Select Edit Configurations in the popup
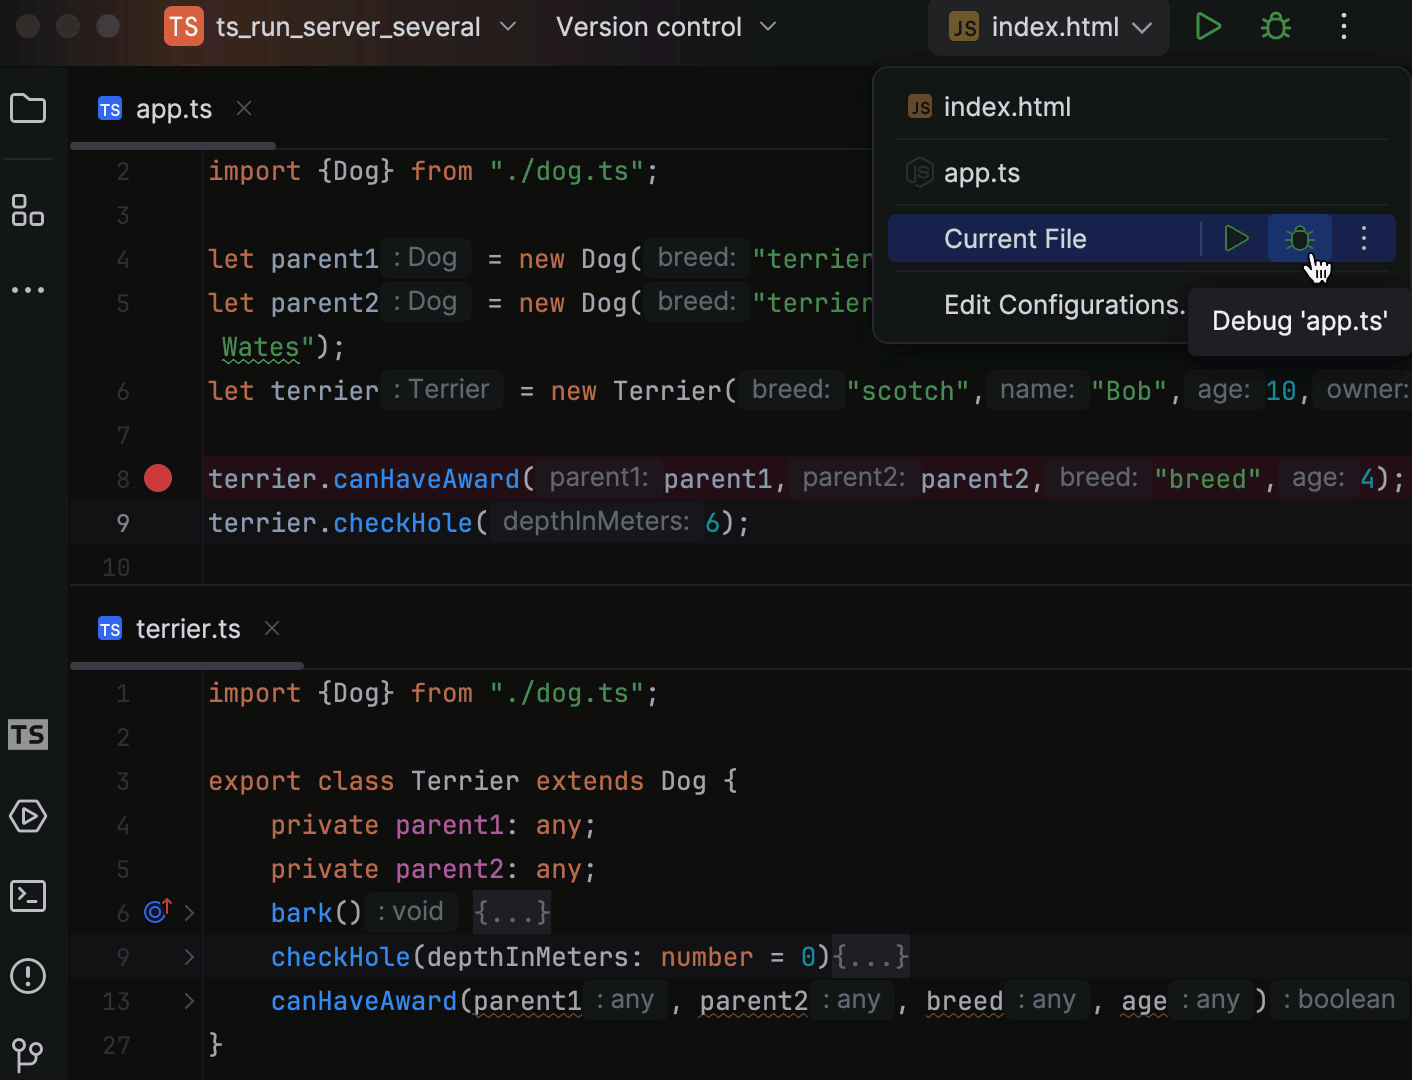The width and height of the screenshot is (1412, 1080). tap(1064, 304)
